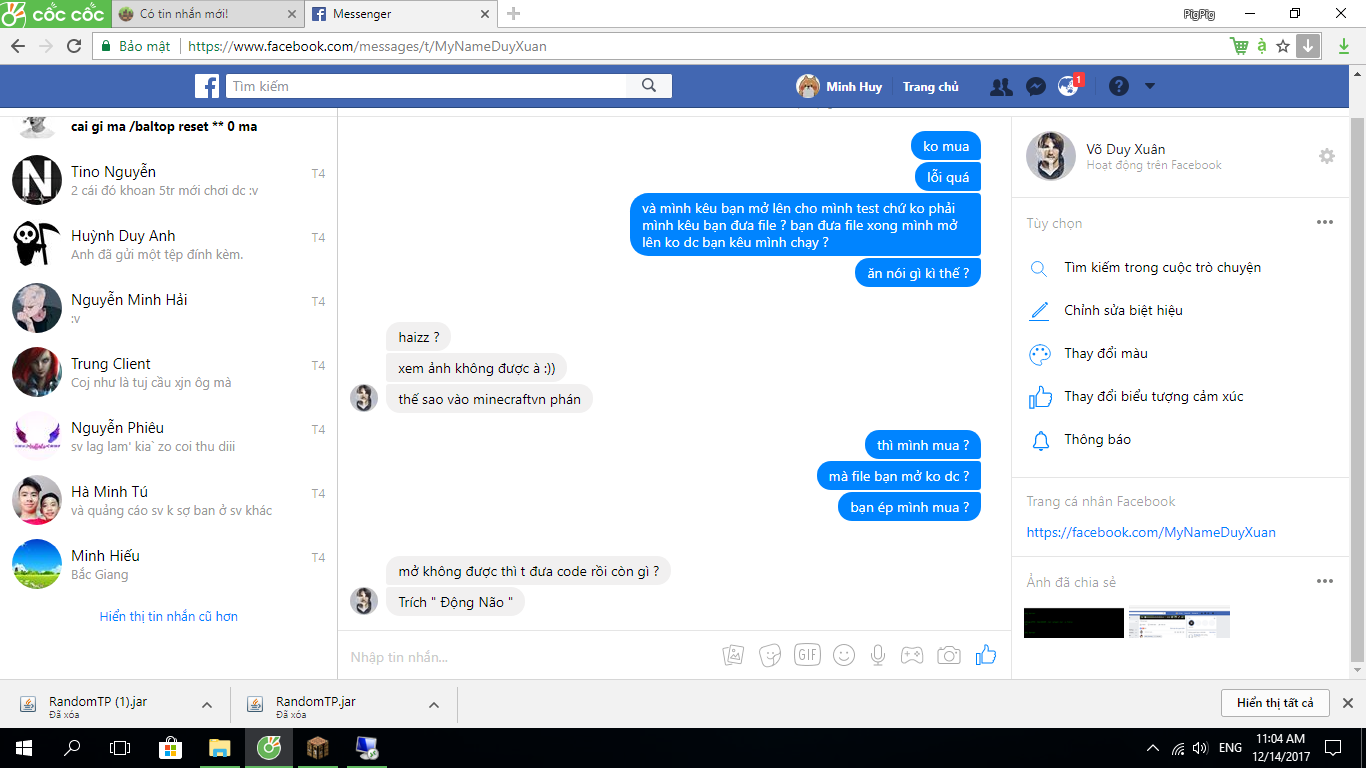
Task: Open the emoji picker
Action: (844, 655)
